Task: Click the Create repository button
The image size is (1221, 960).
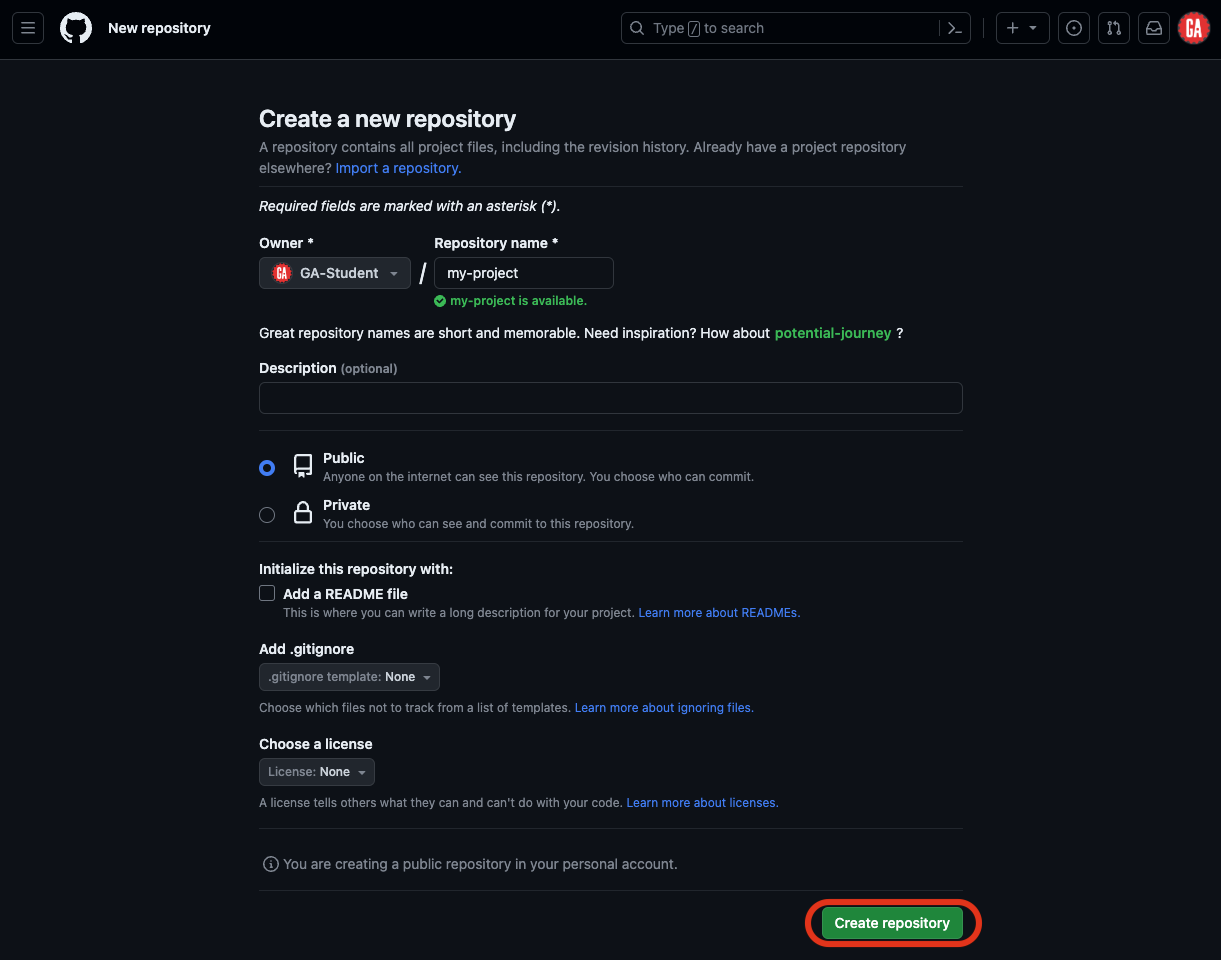Action: 891,923
